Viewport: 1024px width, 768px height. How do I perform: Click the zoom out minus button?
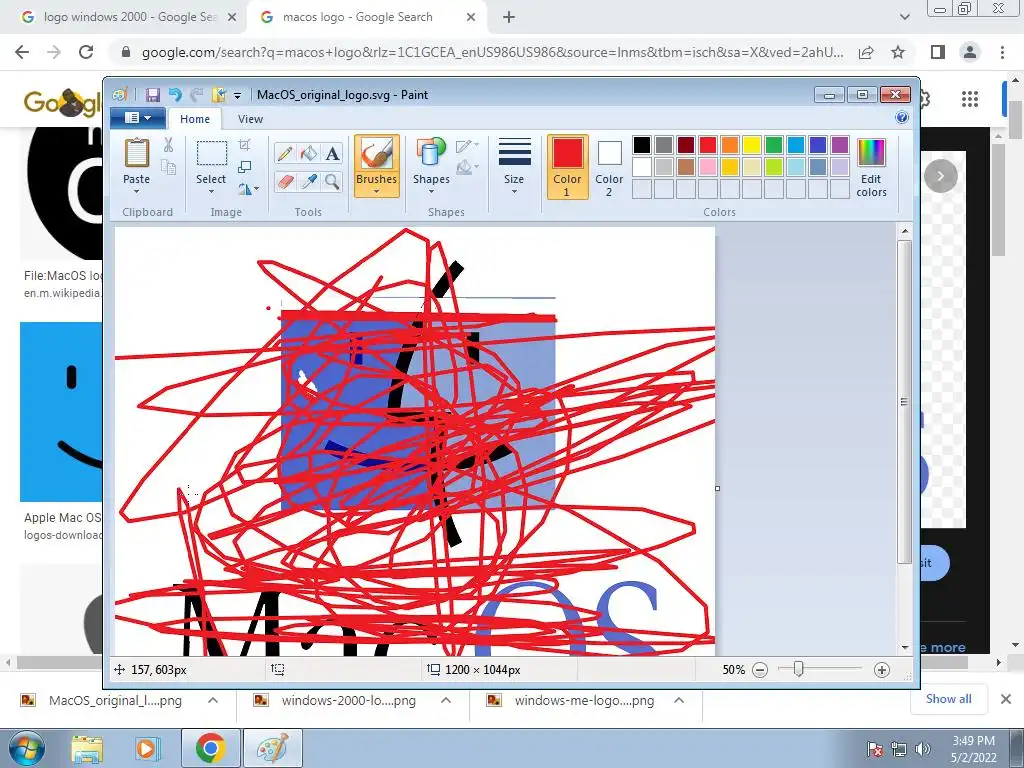(760, 670)
